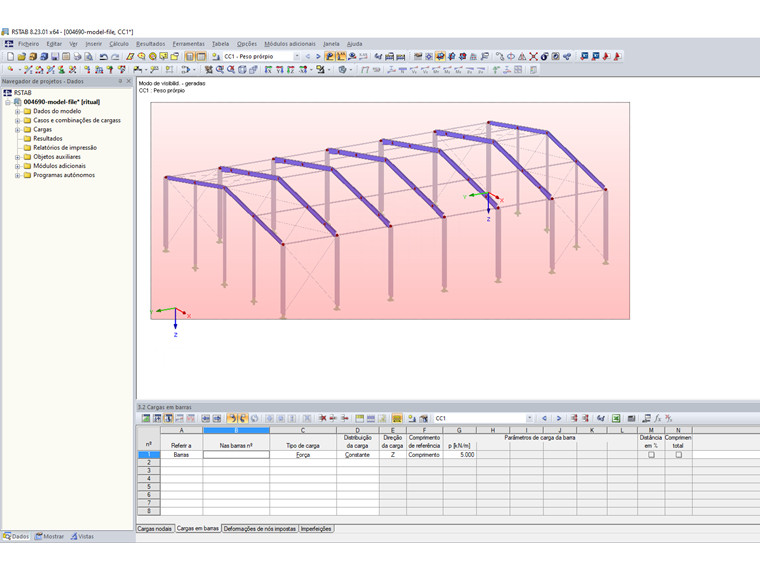Open the 'Módulos adicionais' menu
This screenshot has height=570, width=760.
coord(290,44)
